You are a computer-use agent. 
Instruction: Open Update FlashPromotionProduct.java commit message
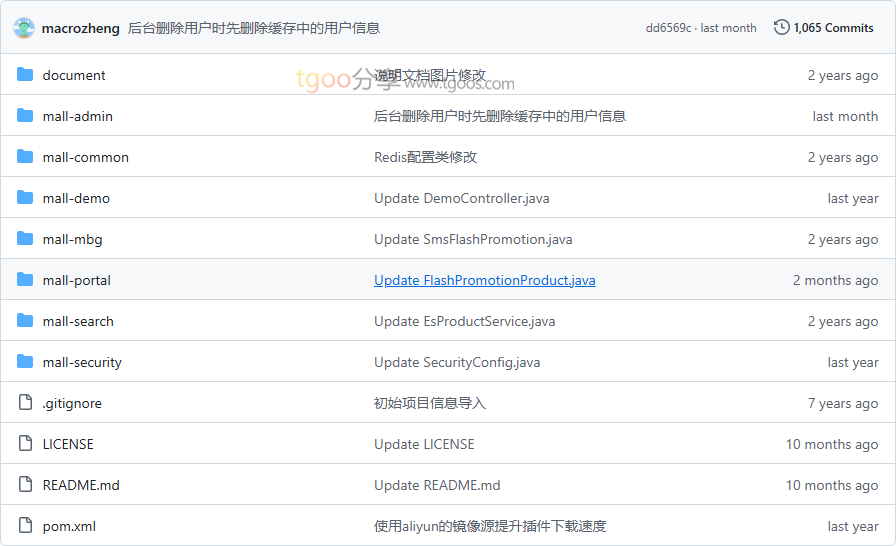[484, 280]
